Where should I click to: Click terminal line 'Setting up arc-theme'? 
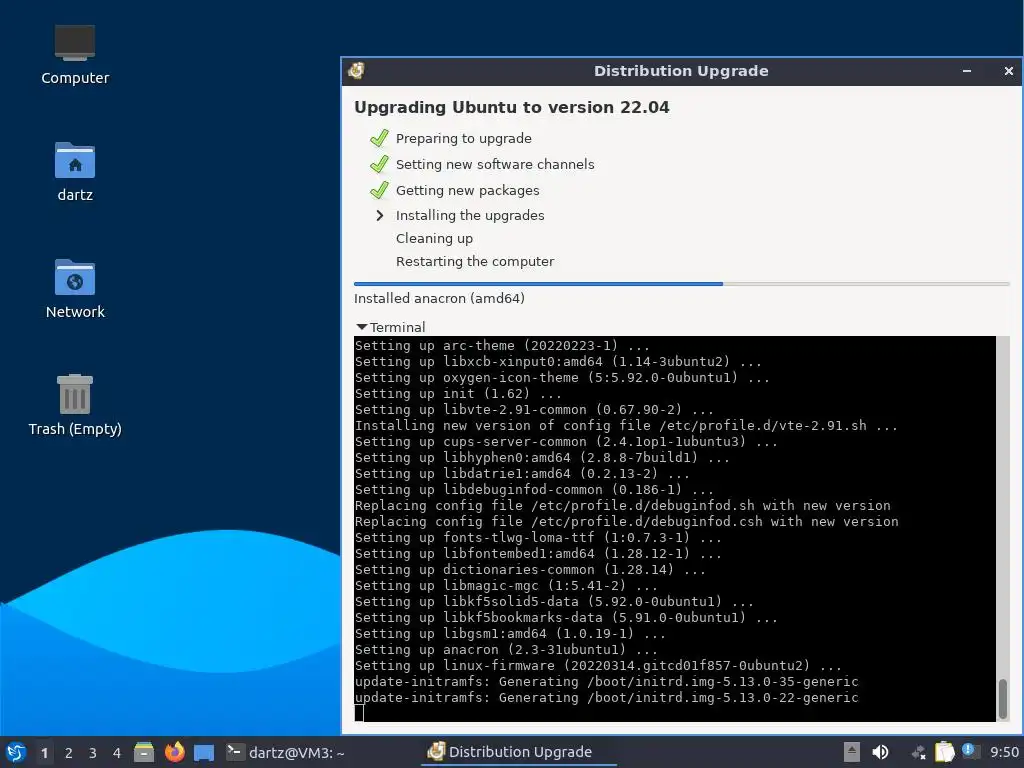pos(502,345)
